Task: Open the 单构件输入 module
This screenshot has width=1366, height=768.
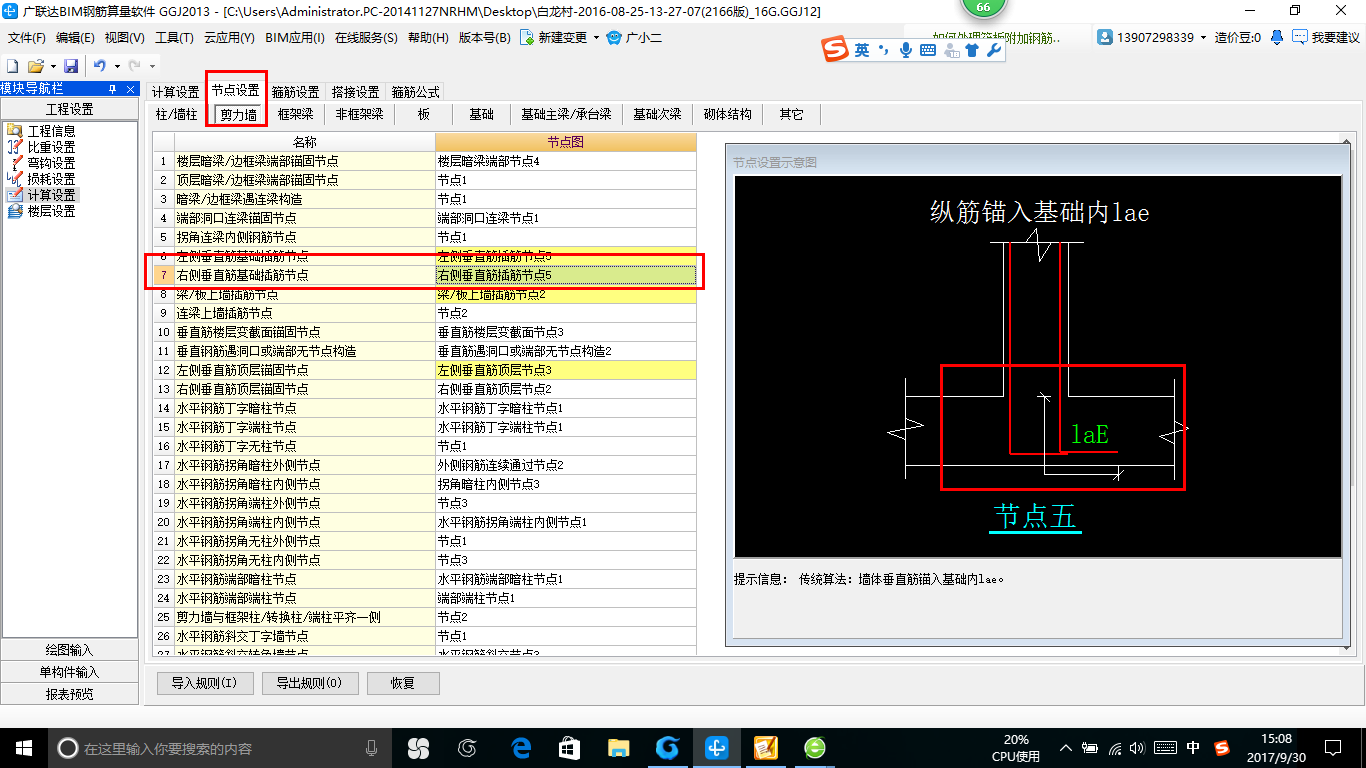Action: click(70, 672)
